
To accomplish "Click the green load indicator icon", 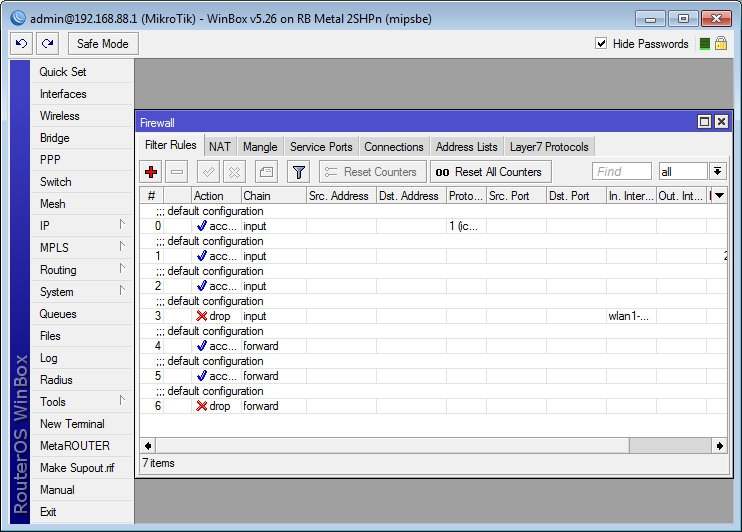I will [705, 44].
